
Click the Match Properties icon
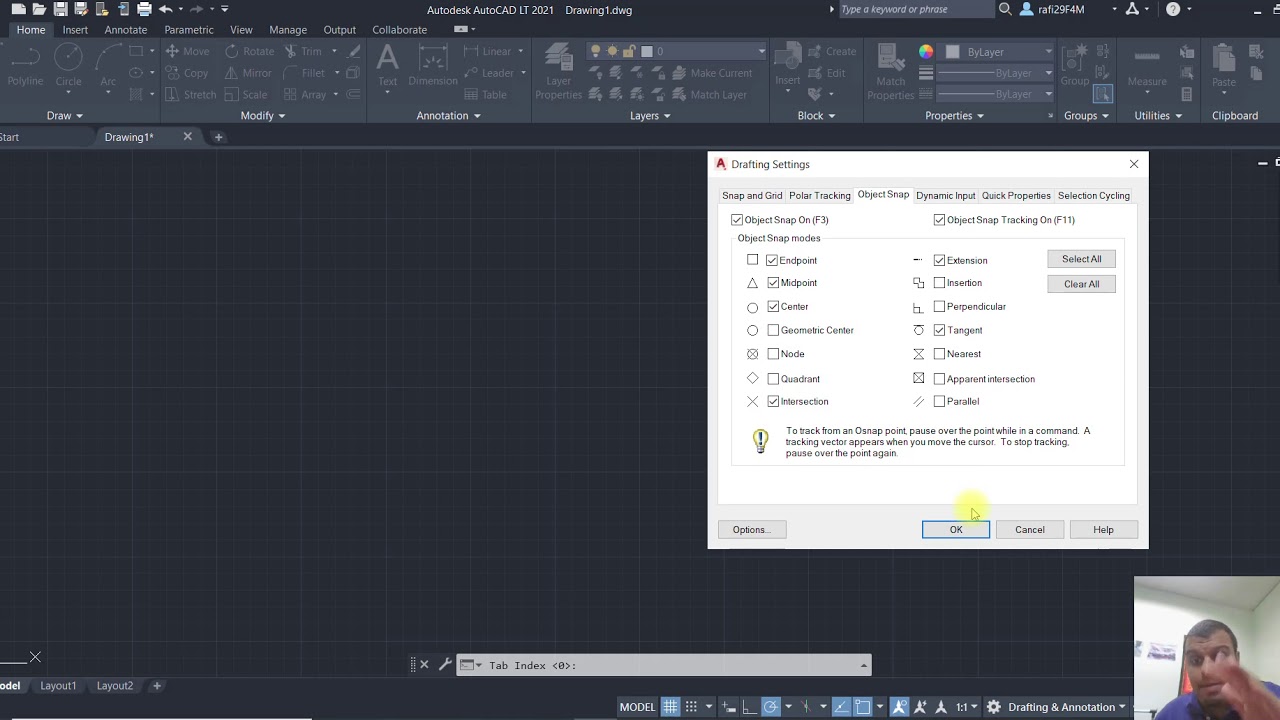click(890, 71)
